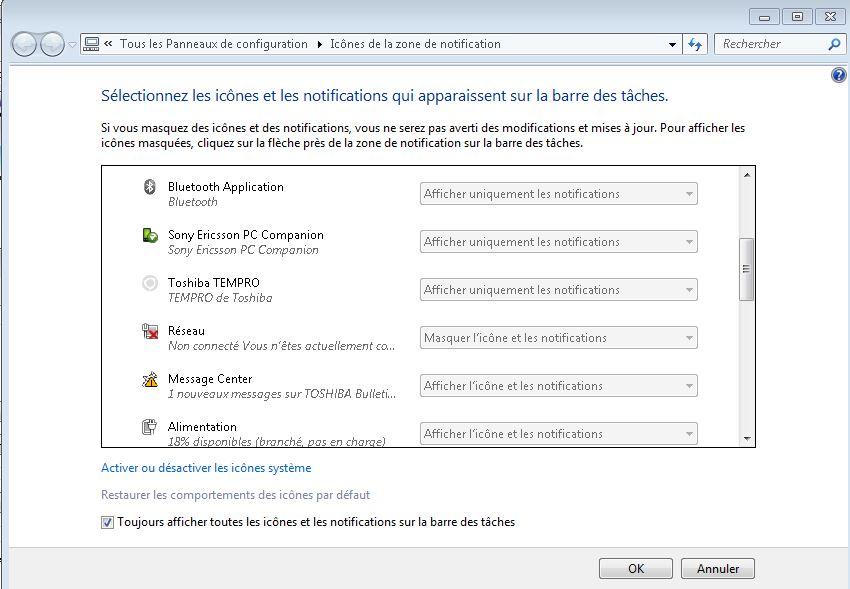Click the Sony Ericsson PC Companion icon
Viewport: 850px width, 589px height.
click(x=150, y=235)
